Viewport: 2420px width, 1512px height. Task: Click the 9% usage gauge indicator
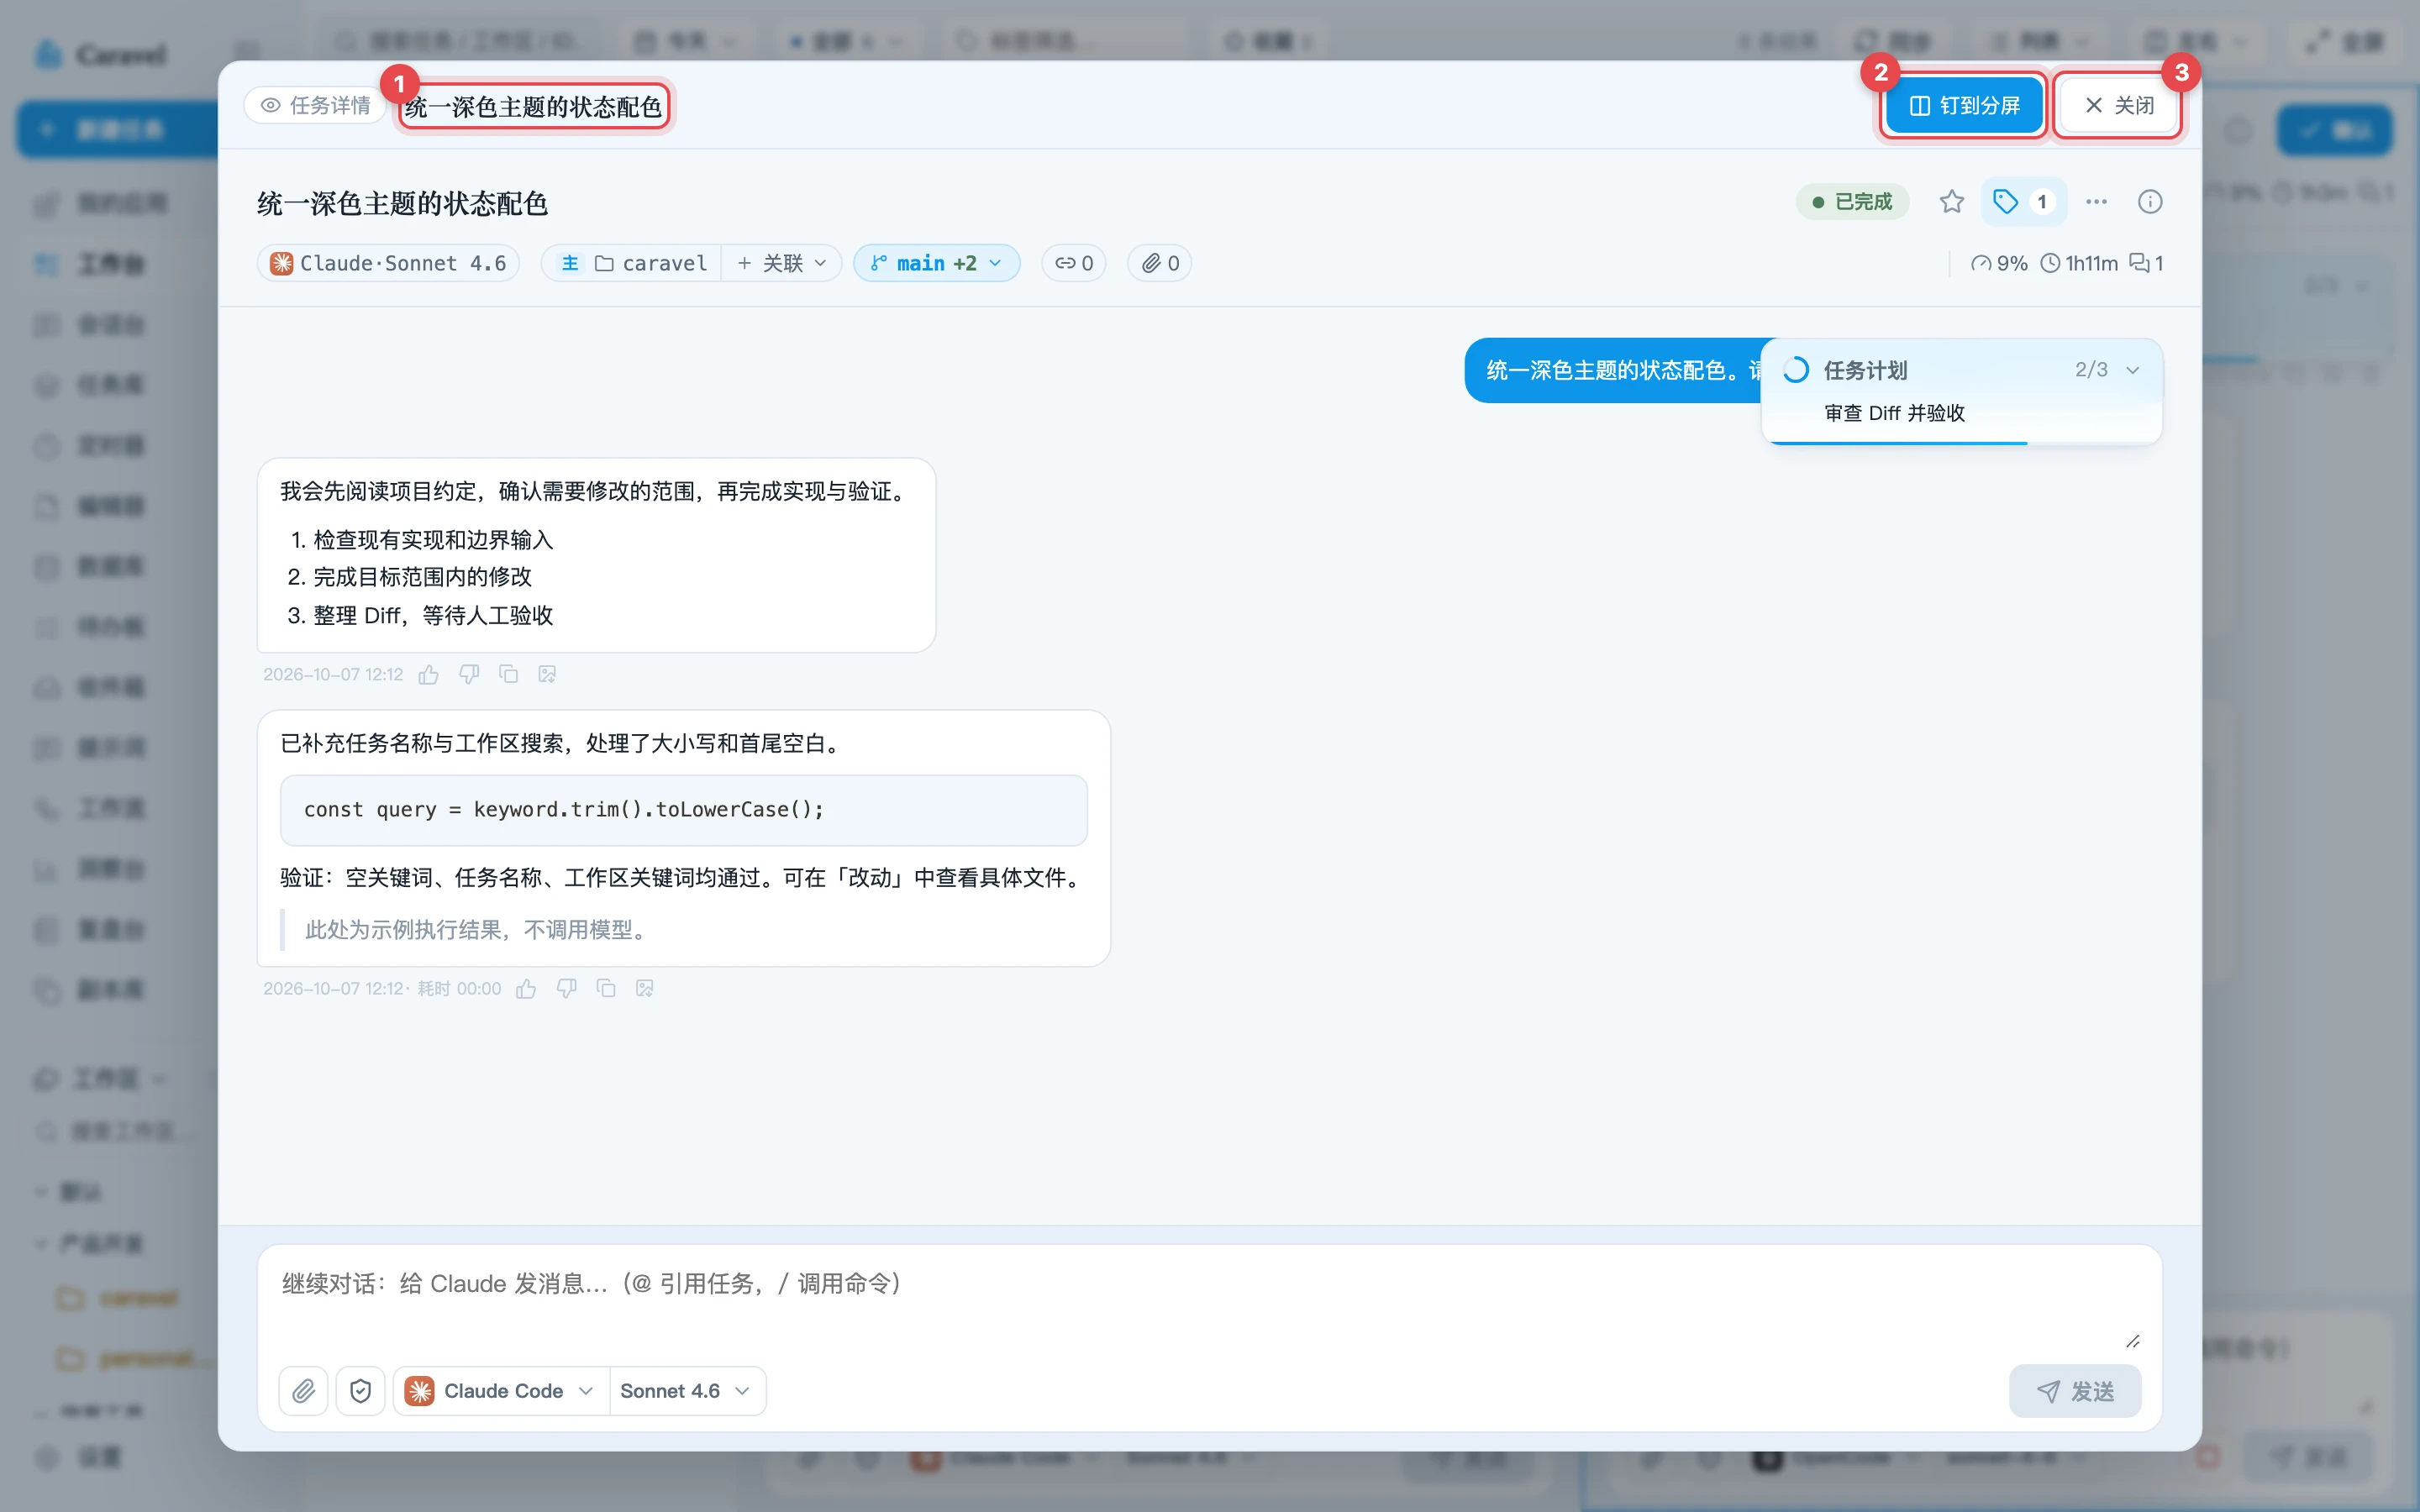[x=1998, y=263]
